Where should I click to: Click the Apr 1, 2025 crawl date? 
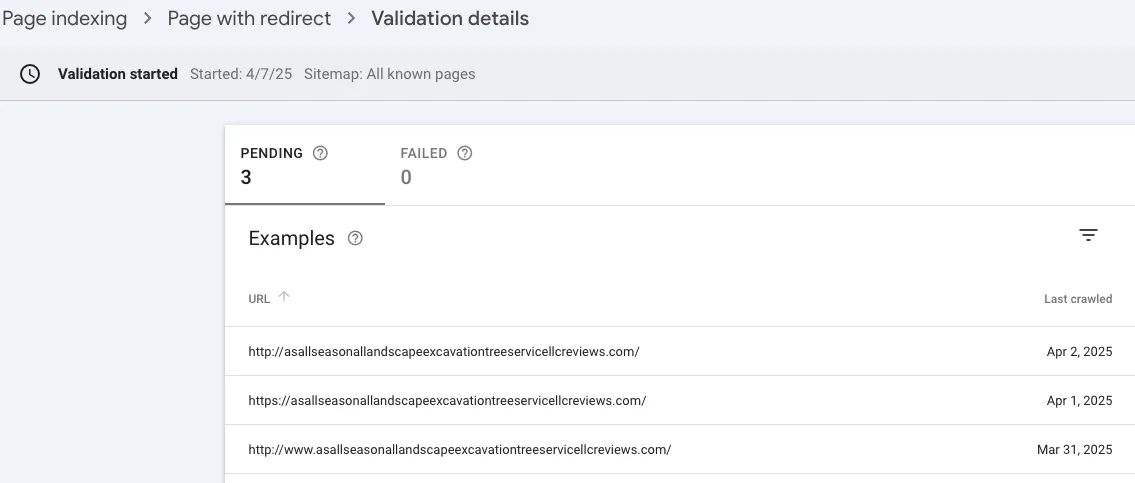point(1078,400)
